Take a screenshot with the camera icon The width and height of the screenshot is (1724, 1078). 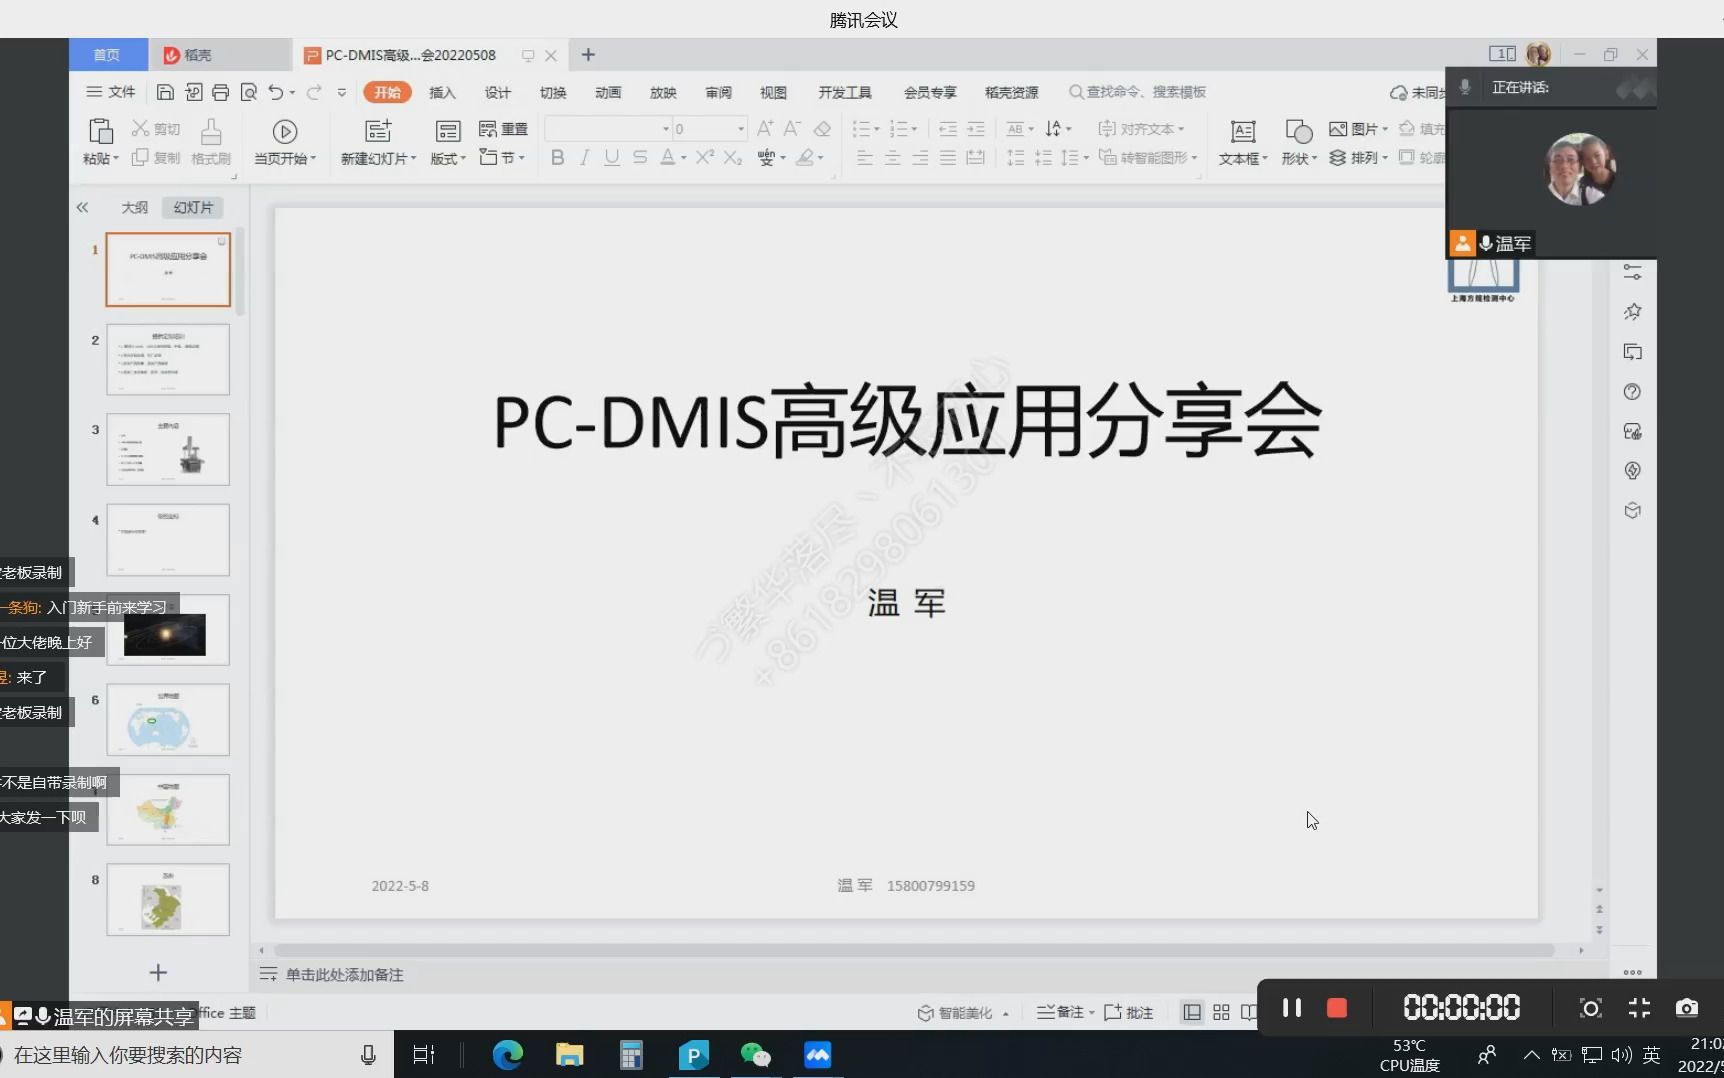pyautogui.click(x=1689, y=1009)
